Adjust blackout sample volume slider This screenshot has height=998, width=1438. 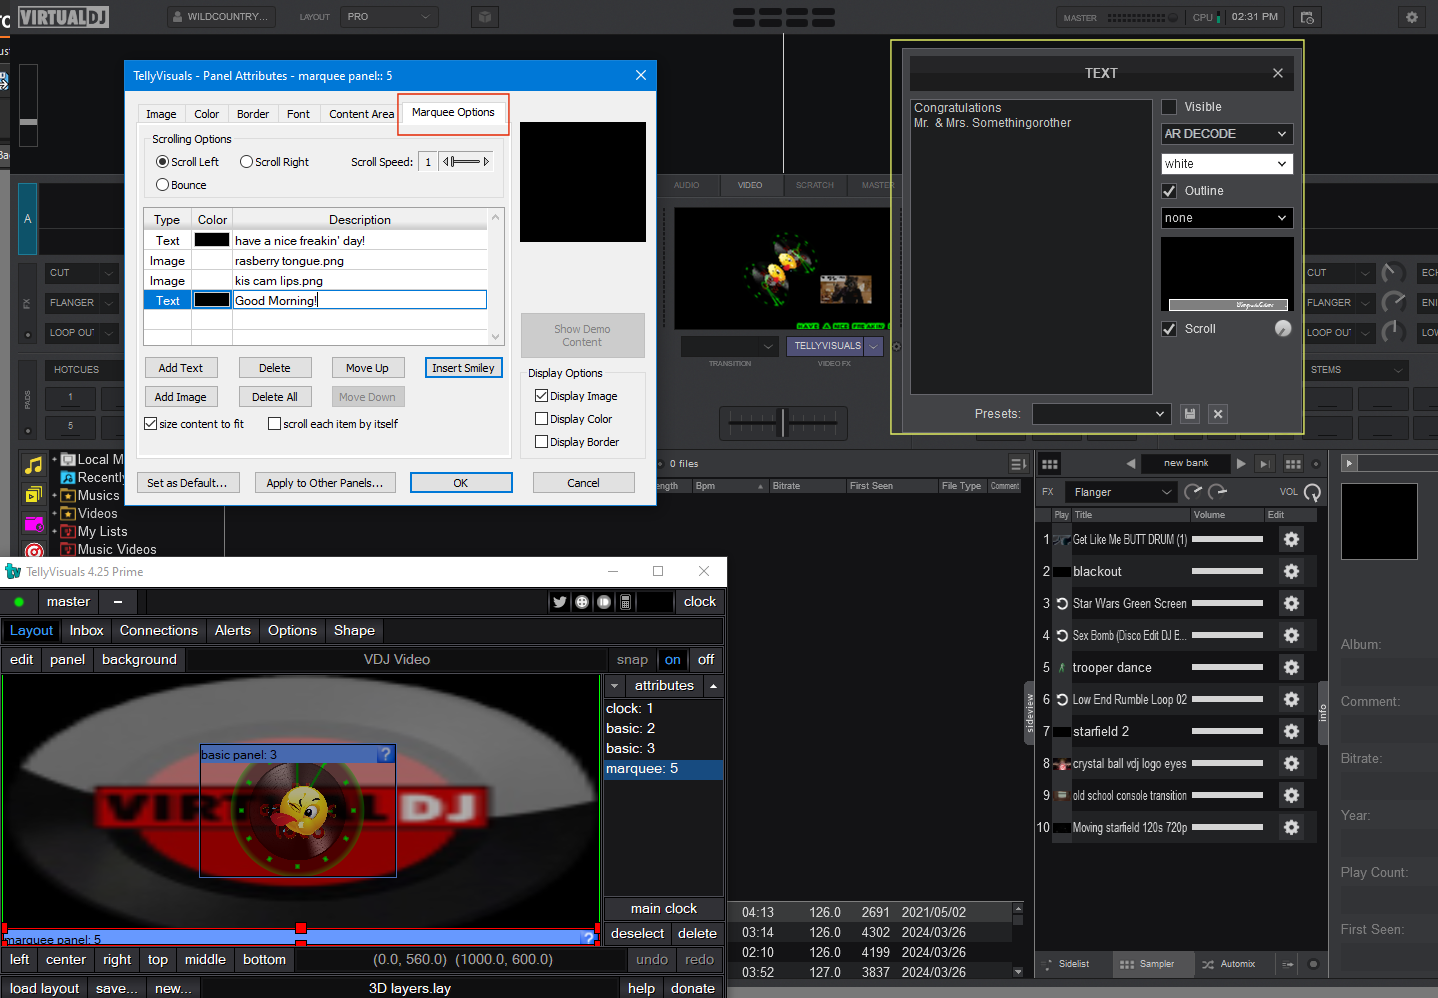pyautogui.click(x=1228, y=572)
